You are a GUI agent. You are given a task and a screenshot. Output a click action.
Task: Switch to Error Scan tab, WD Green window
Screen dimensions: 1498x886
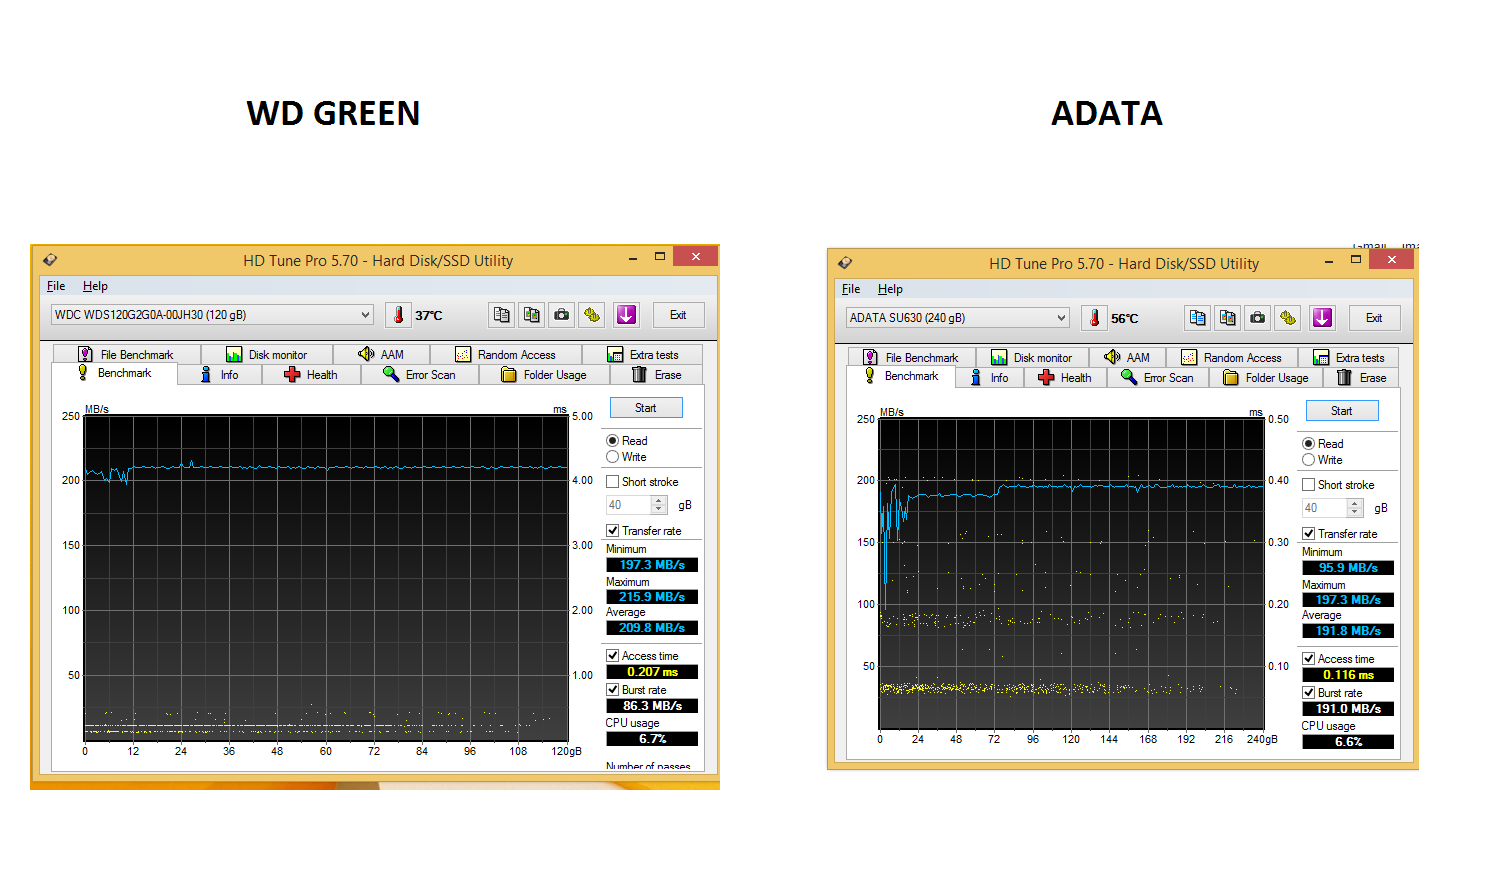pyautogui.click(x=419, y=375)
